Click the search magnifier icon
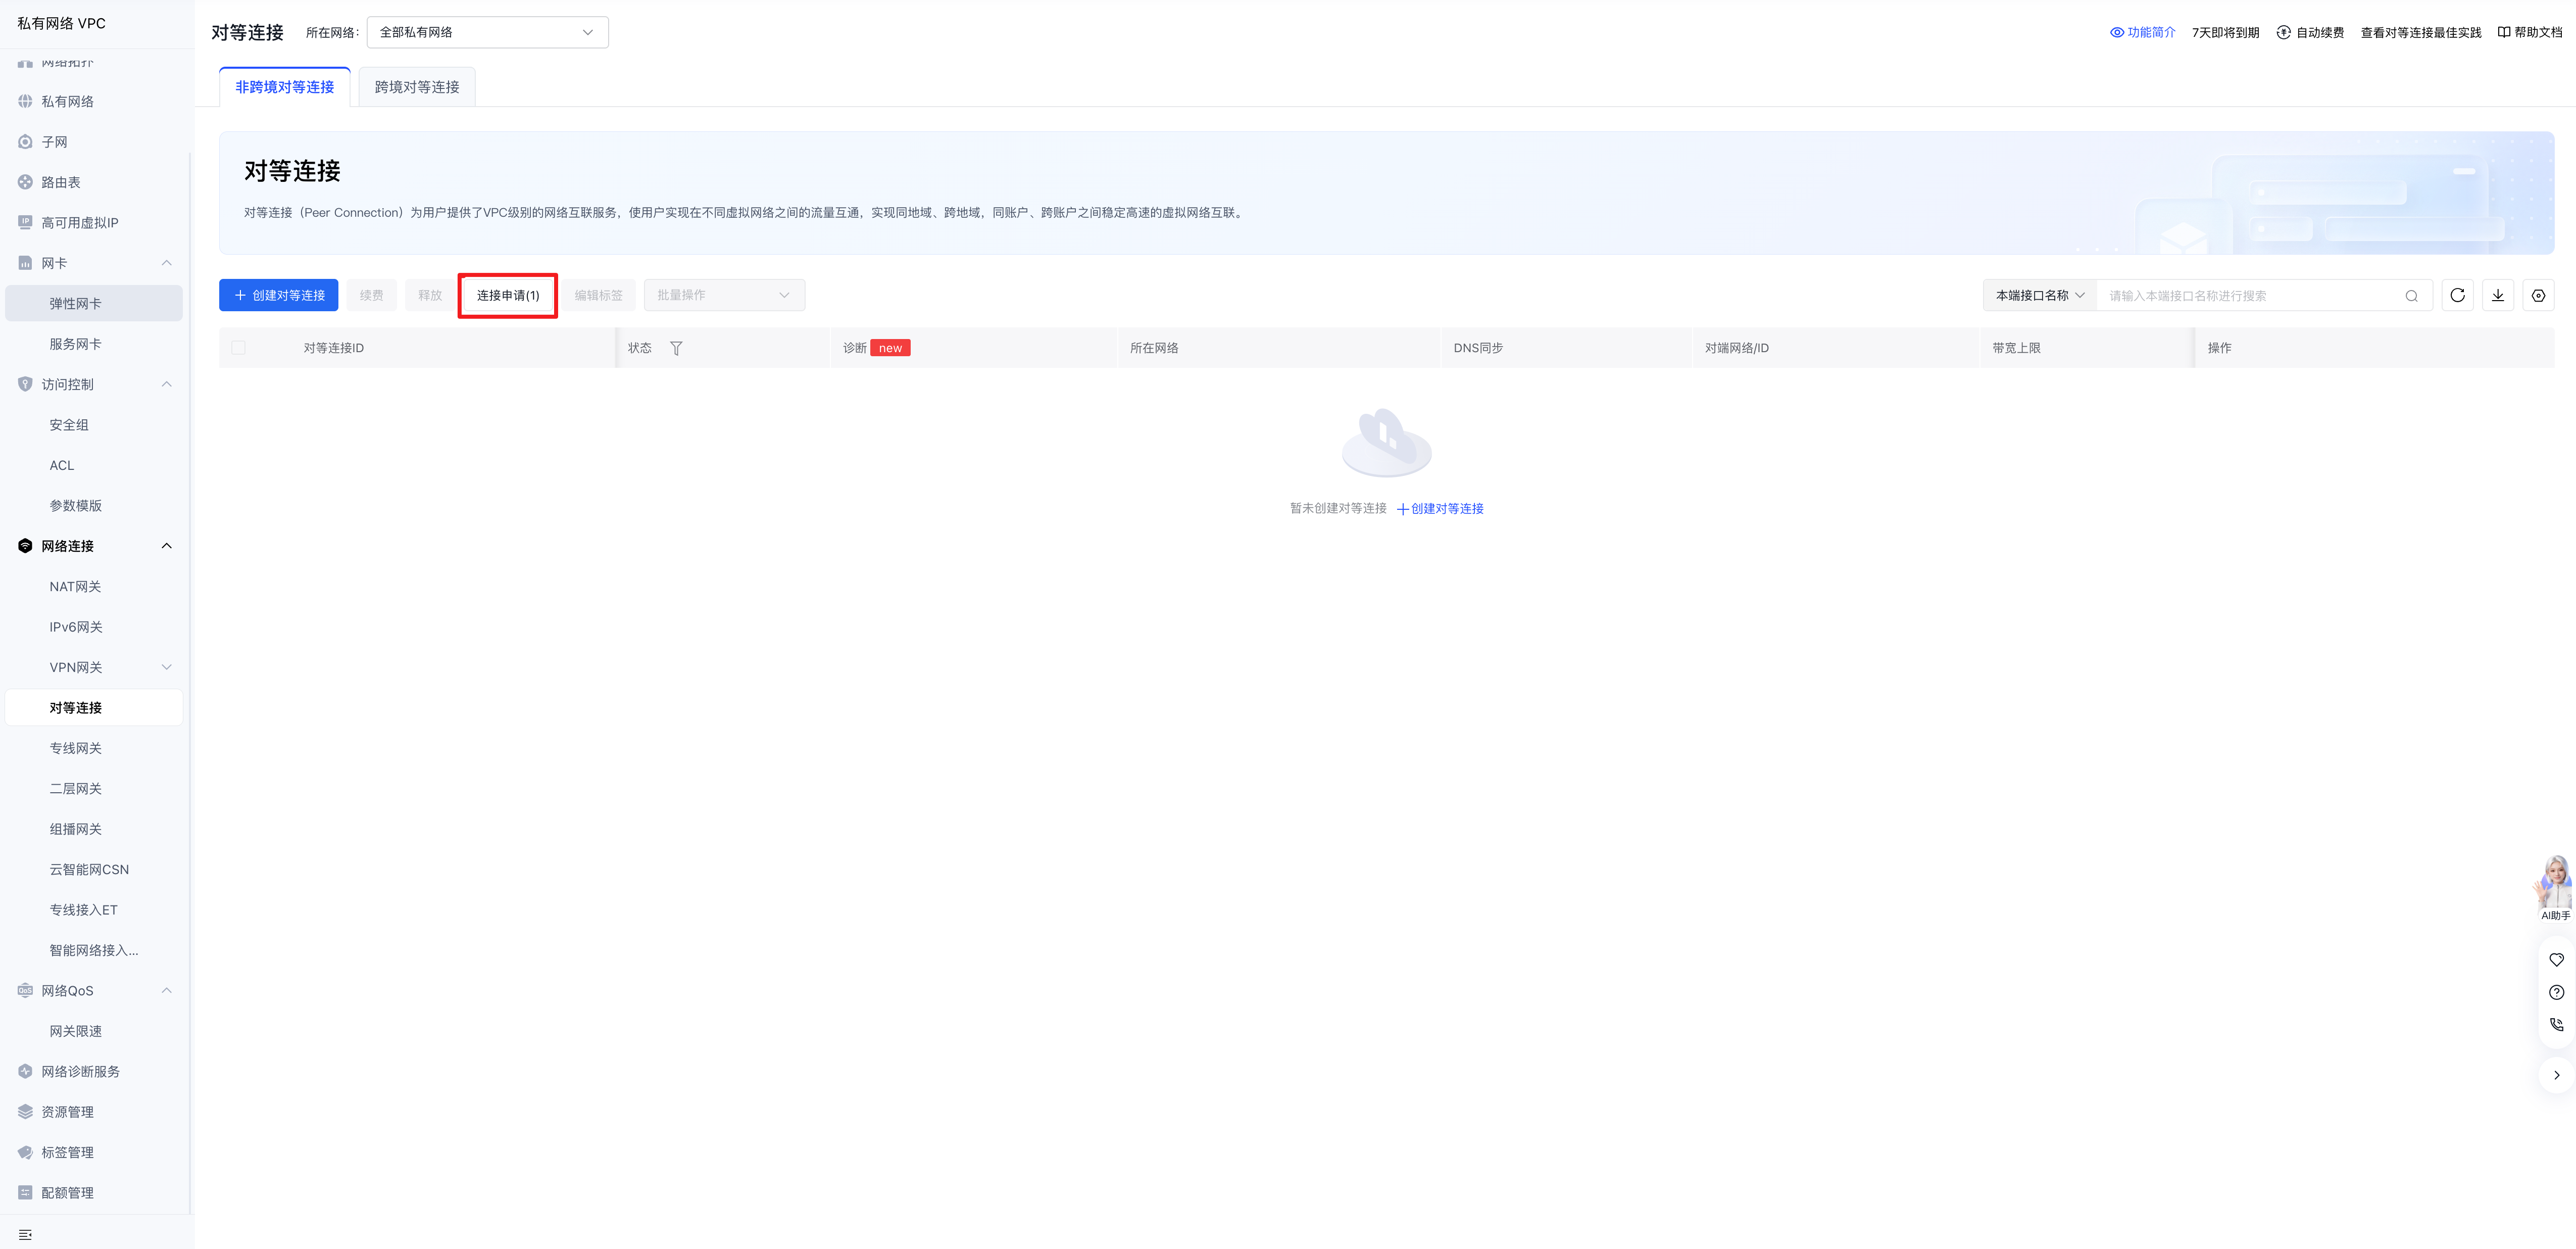The height and width of the screenshot is (1249, 2576). [2411, 296]
